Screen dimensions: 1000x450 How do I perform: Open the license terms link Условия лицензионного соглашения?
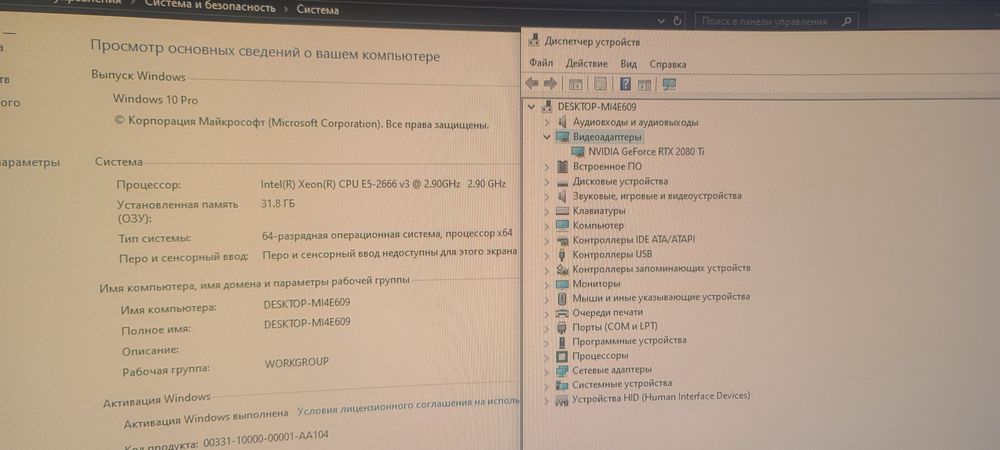click(409, 407)
